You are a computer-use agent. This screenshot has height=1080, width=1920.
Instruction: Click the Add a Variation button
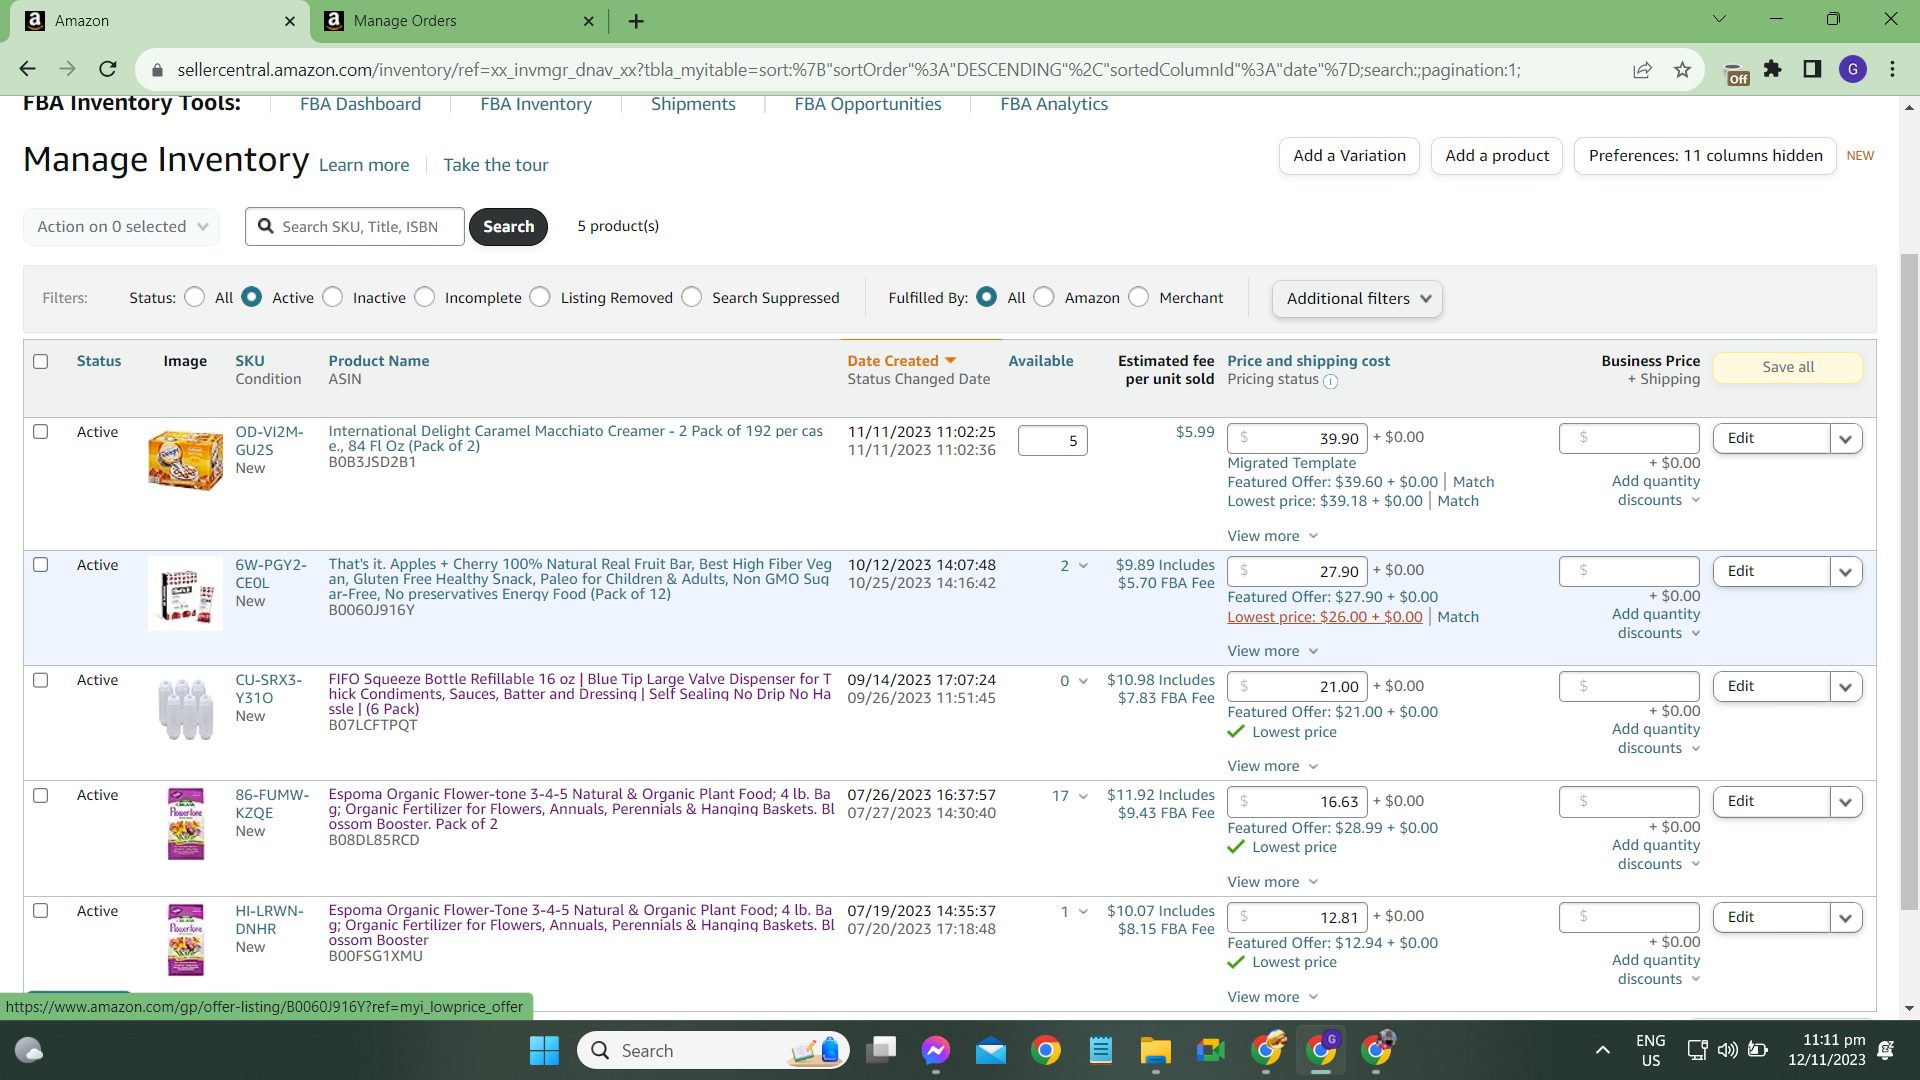1349,156
